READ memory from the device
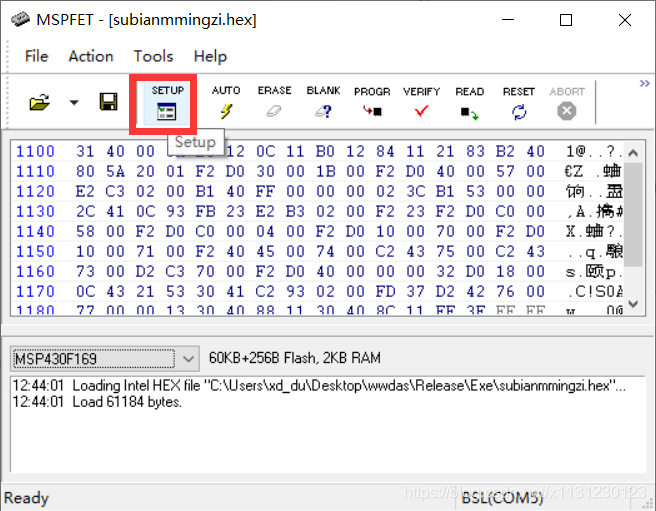Screen dimensions: 656x511 tap(470, 104)
